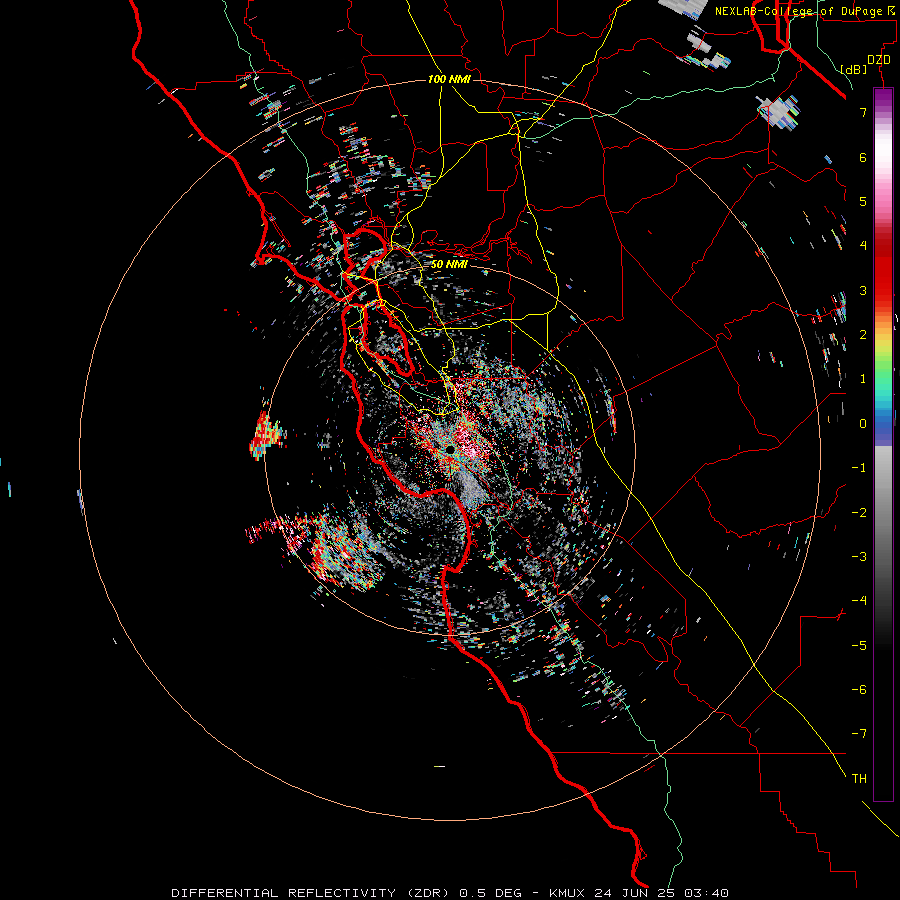Click the -2 tick on color scale

[859, 513]
